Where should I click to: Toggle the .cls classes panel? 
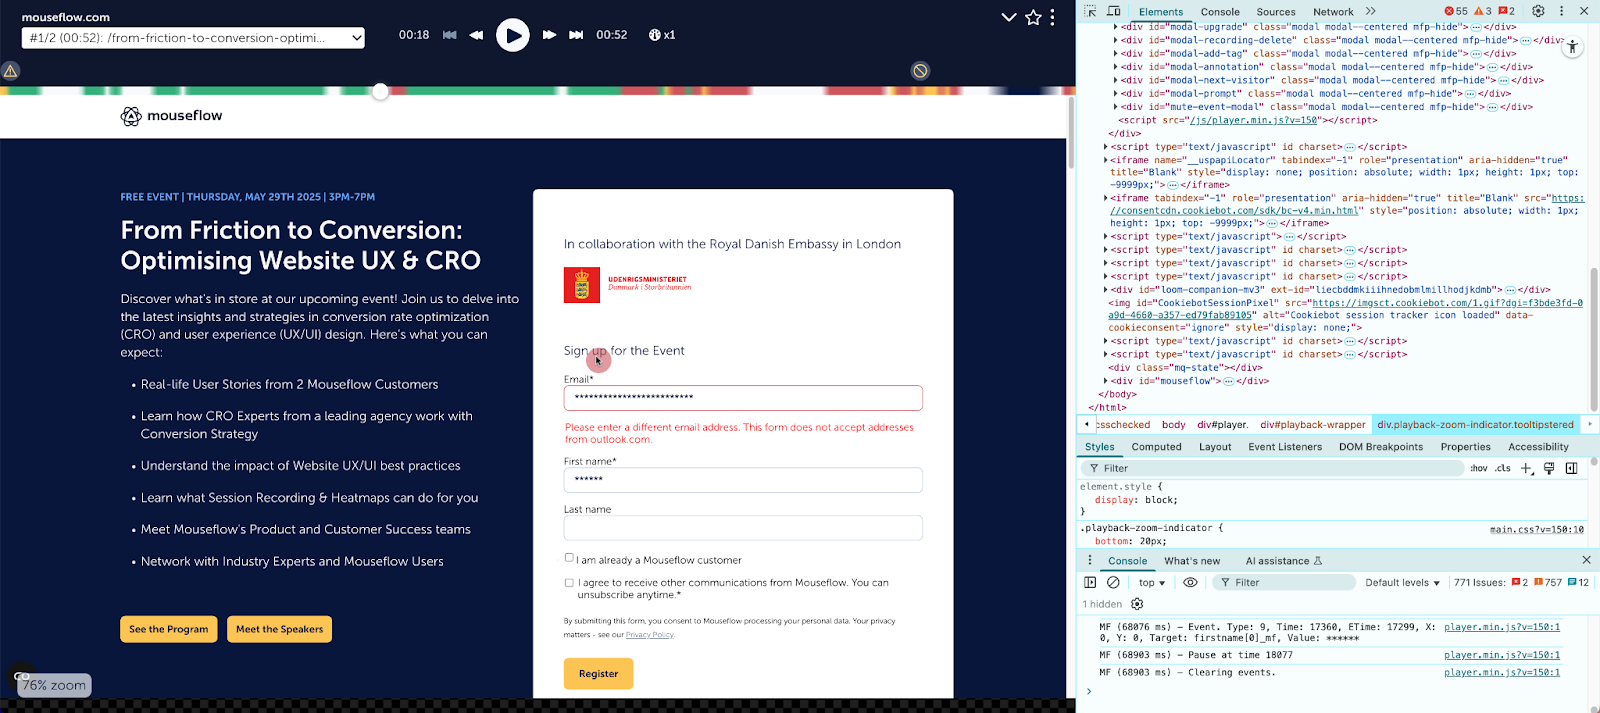click(x=1503, y=468)
